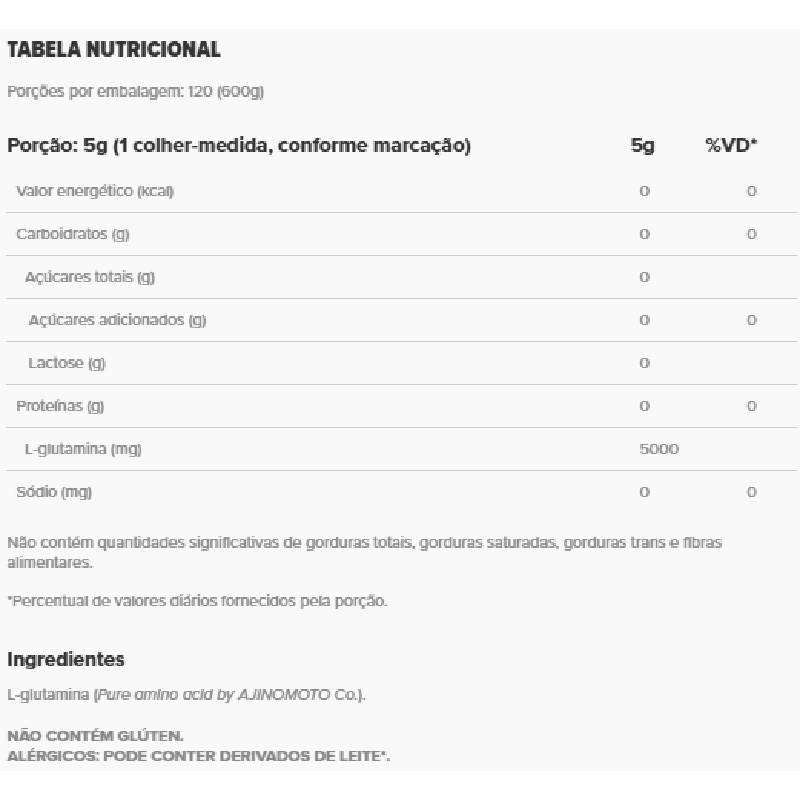This screenshot has height=800, width=800.
Task: Select the '%VD*' column header
Action: (731, 146)
